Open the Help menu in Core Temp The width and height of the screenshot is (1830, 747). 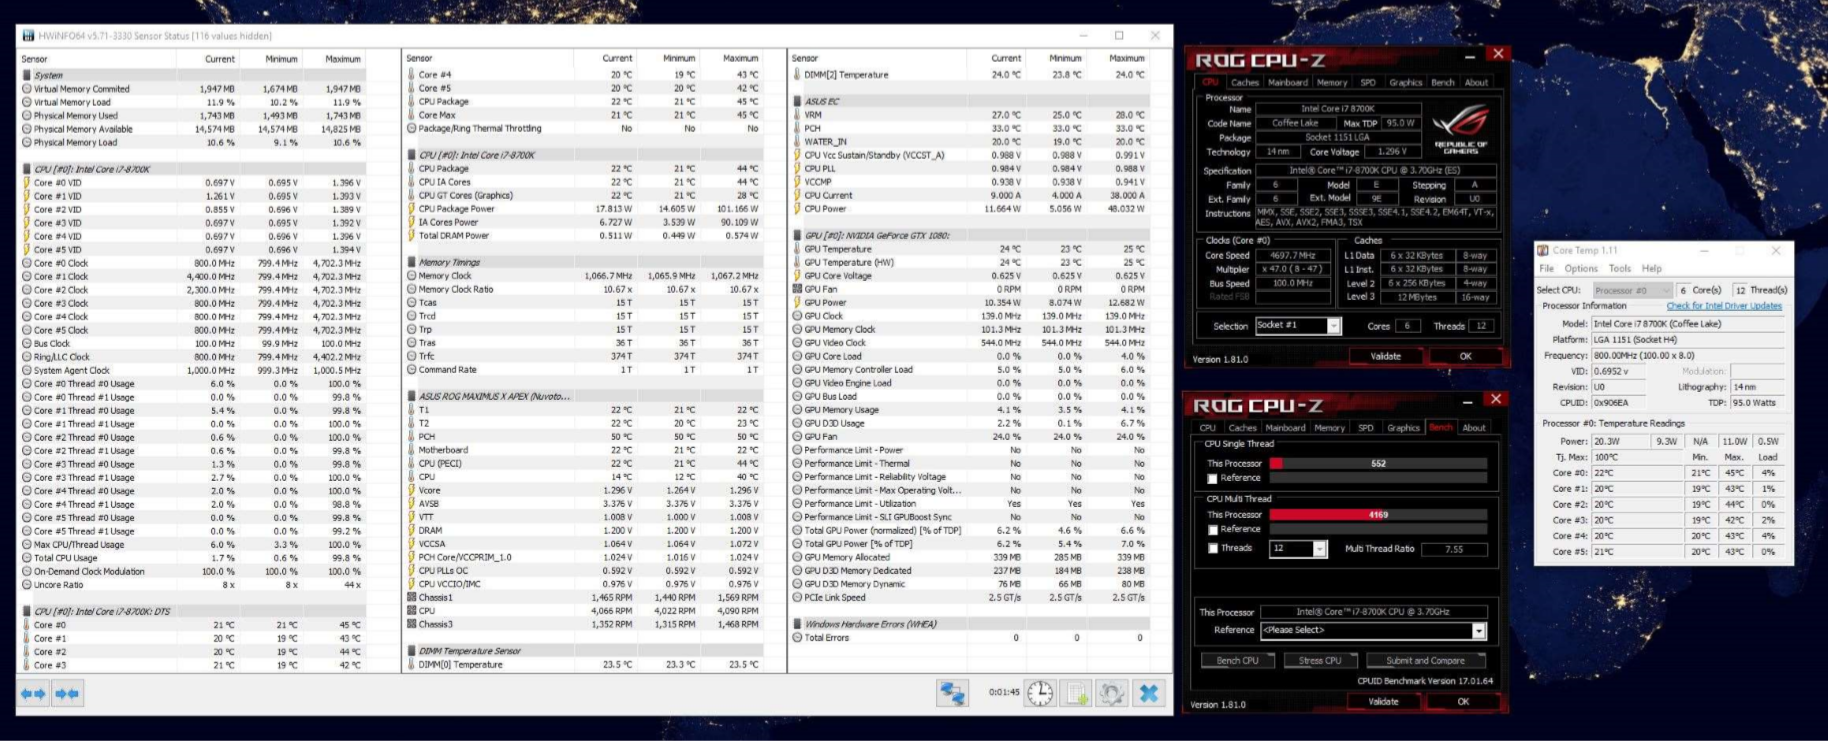tap(1651, 269)
